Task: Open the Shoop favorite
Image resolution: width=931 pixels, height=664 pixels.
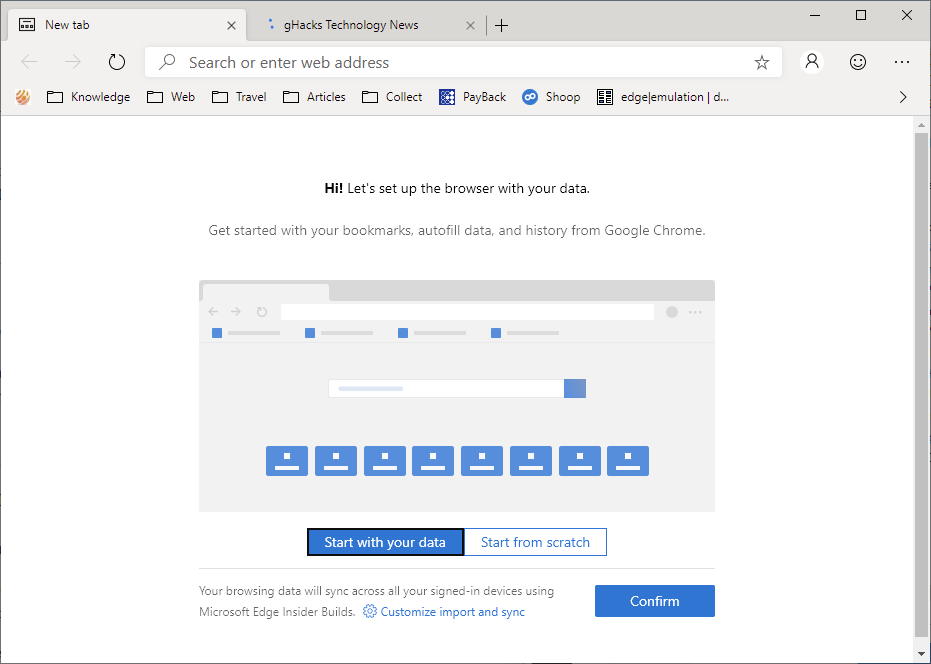Action: coord(550,96)
